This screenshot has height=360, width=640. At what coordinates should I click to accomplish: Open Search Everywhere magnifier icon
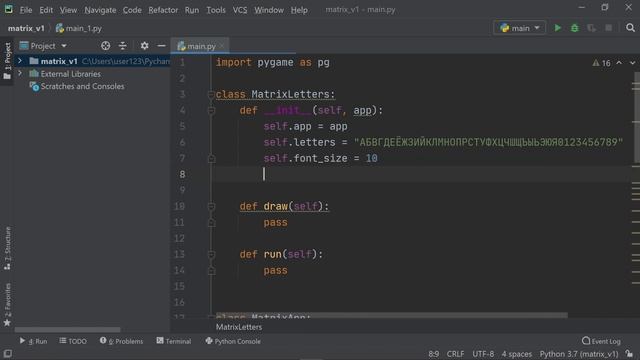(x=630, y=28)
